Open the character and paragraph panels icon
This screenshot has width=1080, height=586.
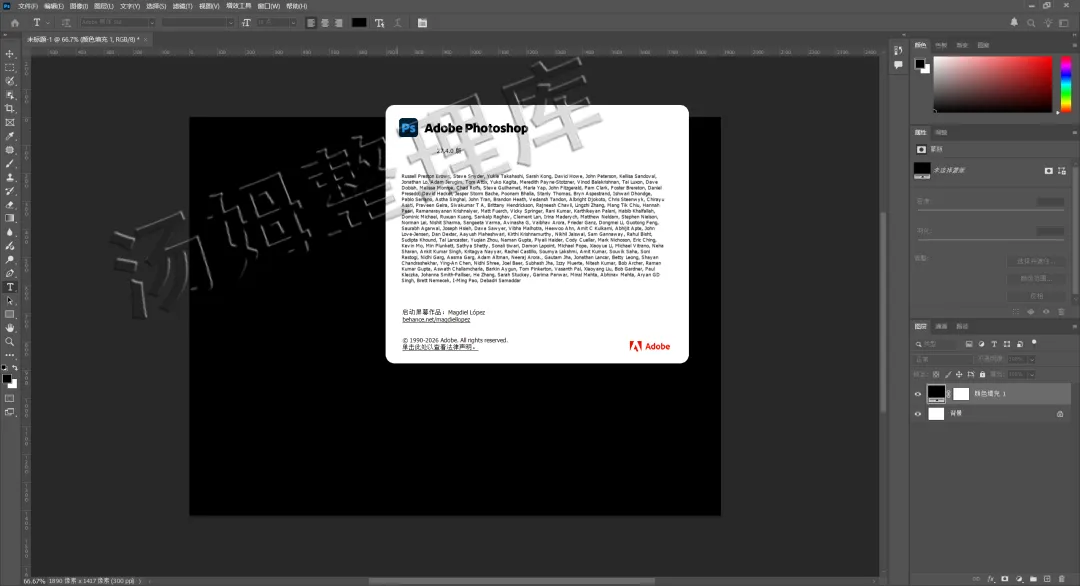[422, 23]
